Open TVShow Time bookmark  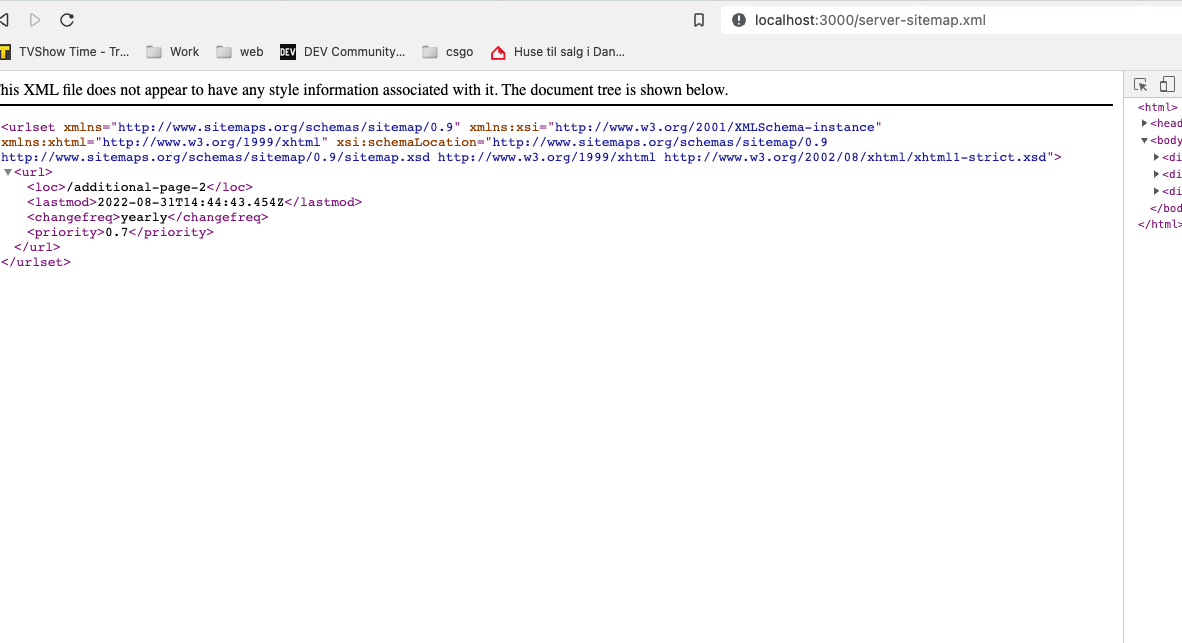[x=65, y=52]
